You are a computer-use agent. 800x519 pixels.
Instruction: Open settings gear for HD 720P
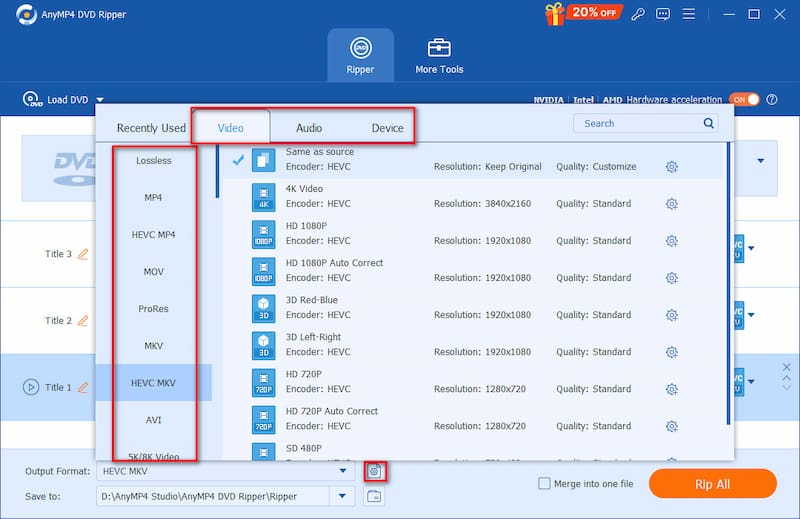point(671,389)
